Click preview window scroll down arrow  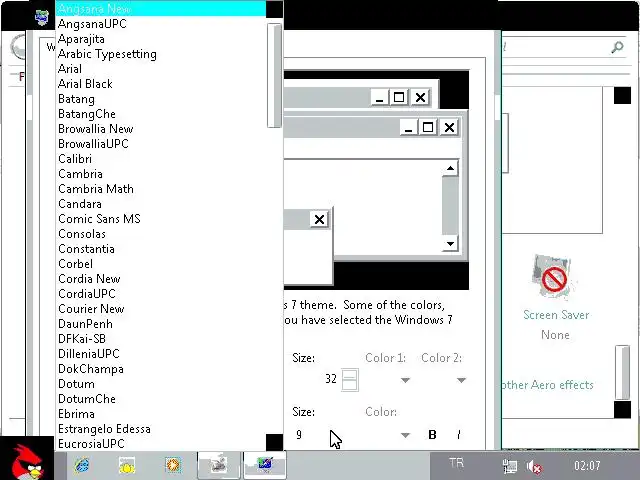[x=450, y=244]
